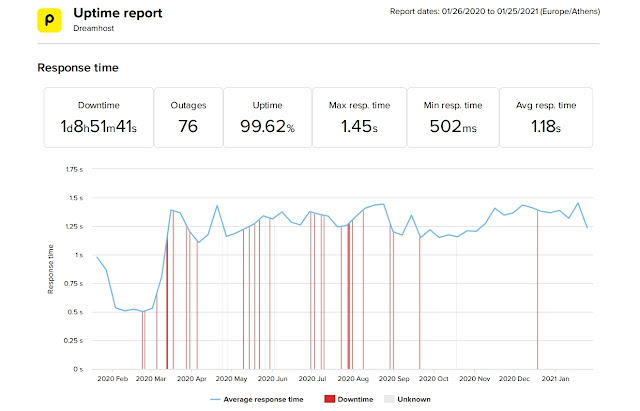Select the Outages 76 stat card
Screen dimensions: 640x411
(188, 117)
